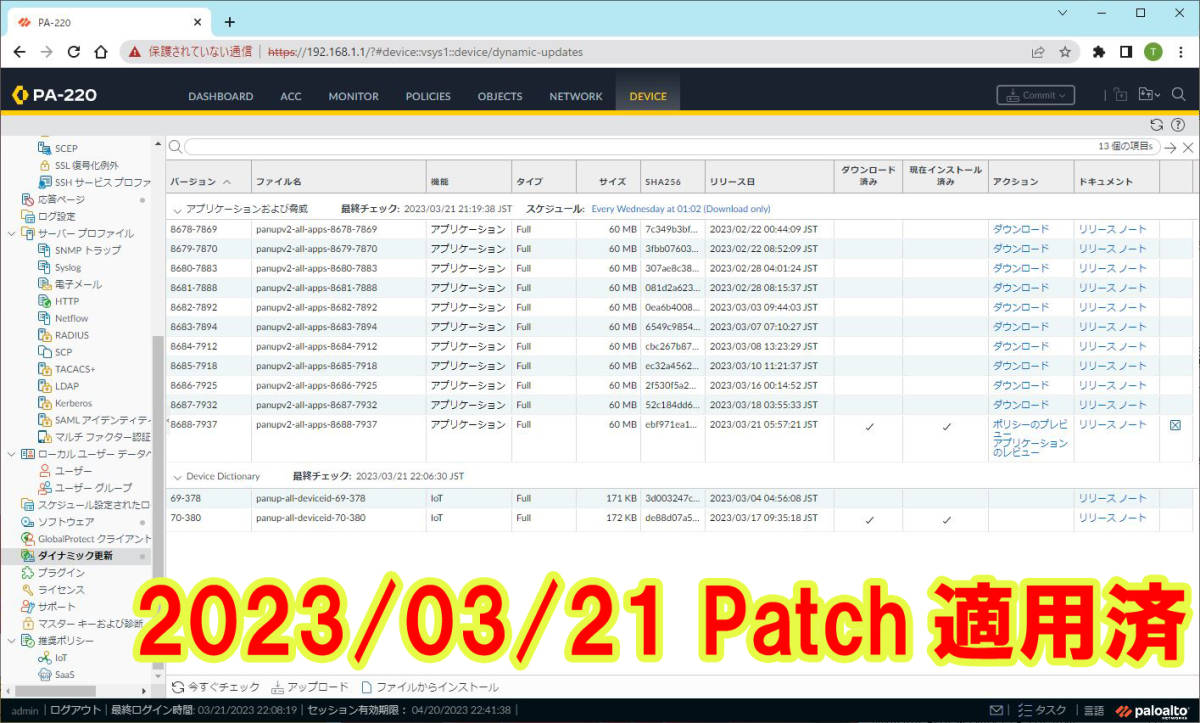Open ユーザー グループ in sidebar
This screenshot has width=1200, height=723.
click(93, 487)
